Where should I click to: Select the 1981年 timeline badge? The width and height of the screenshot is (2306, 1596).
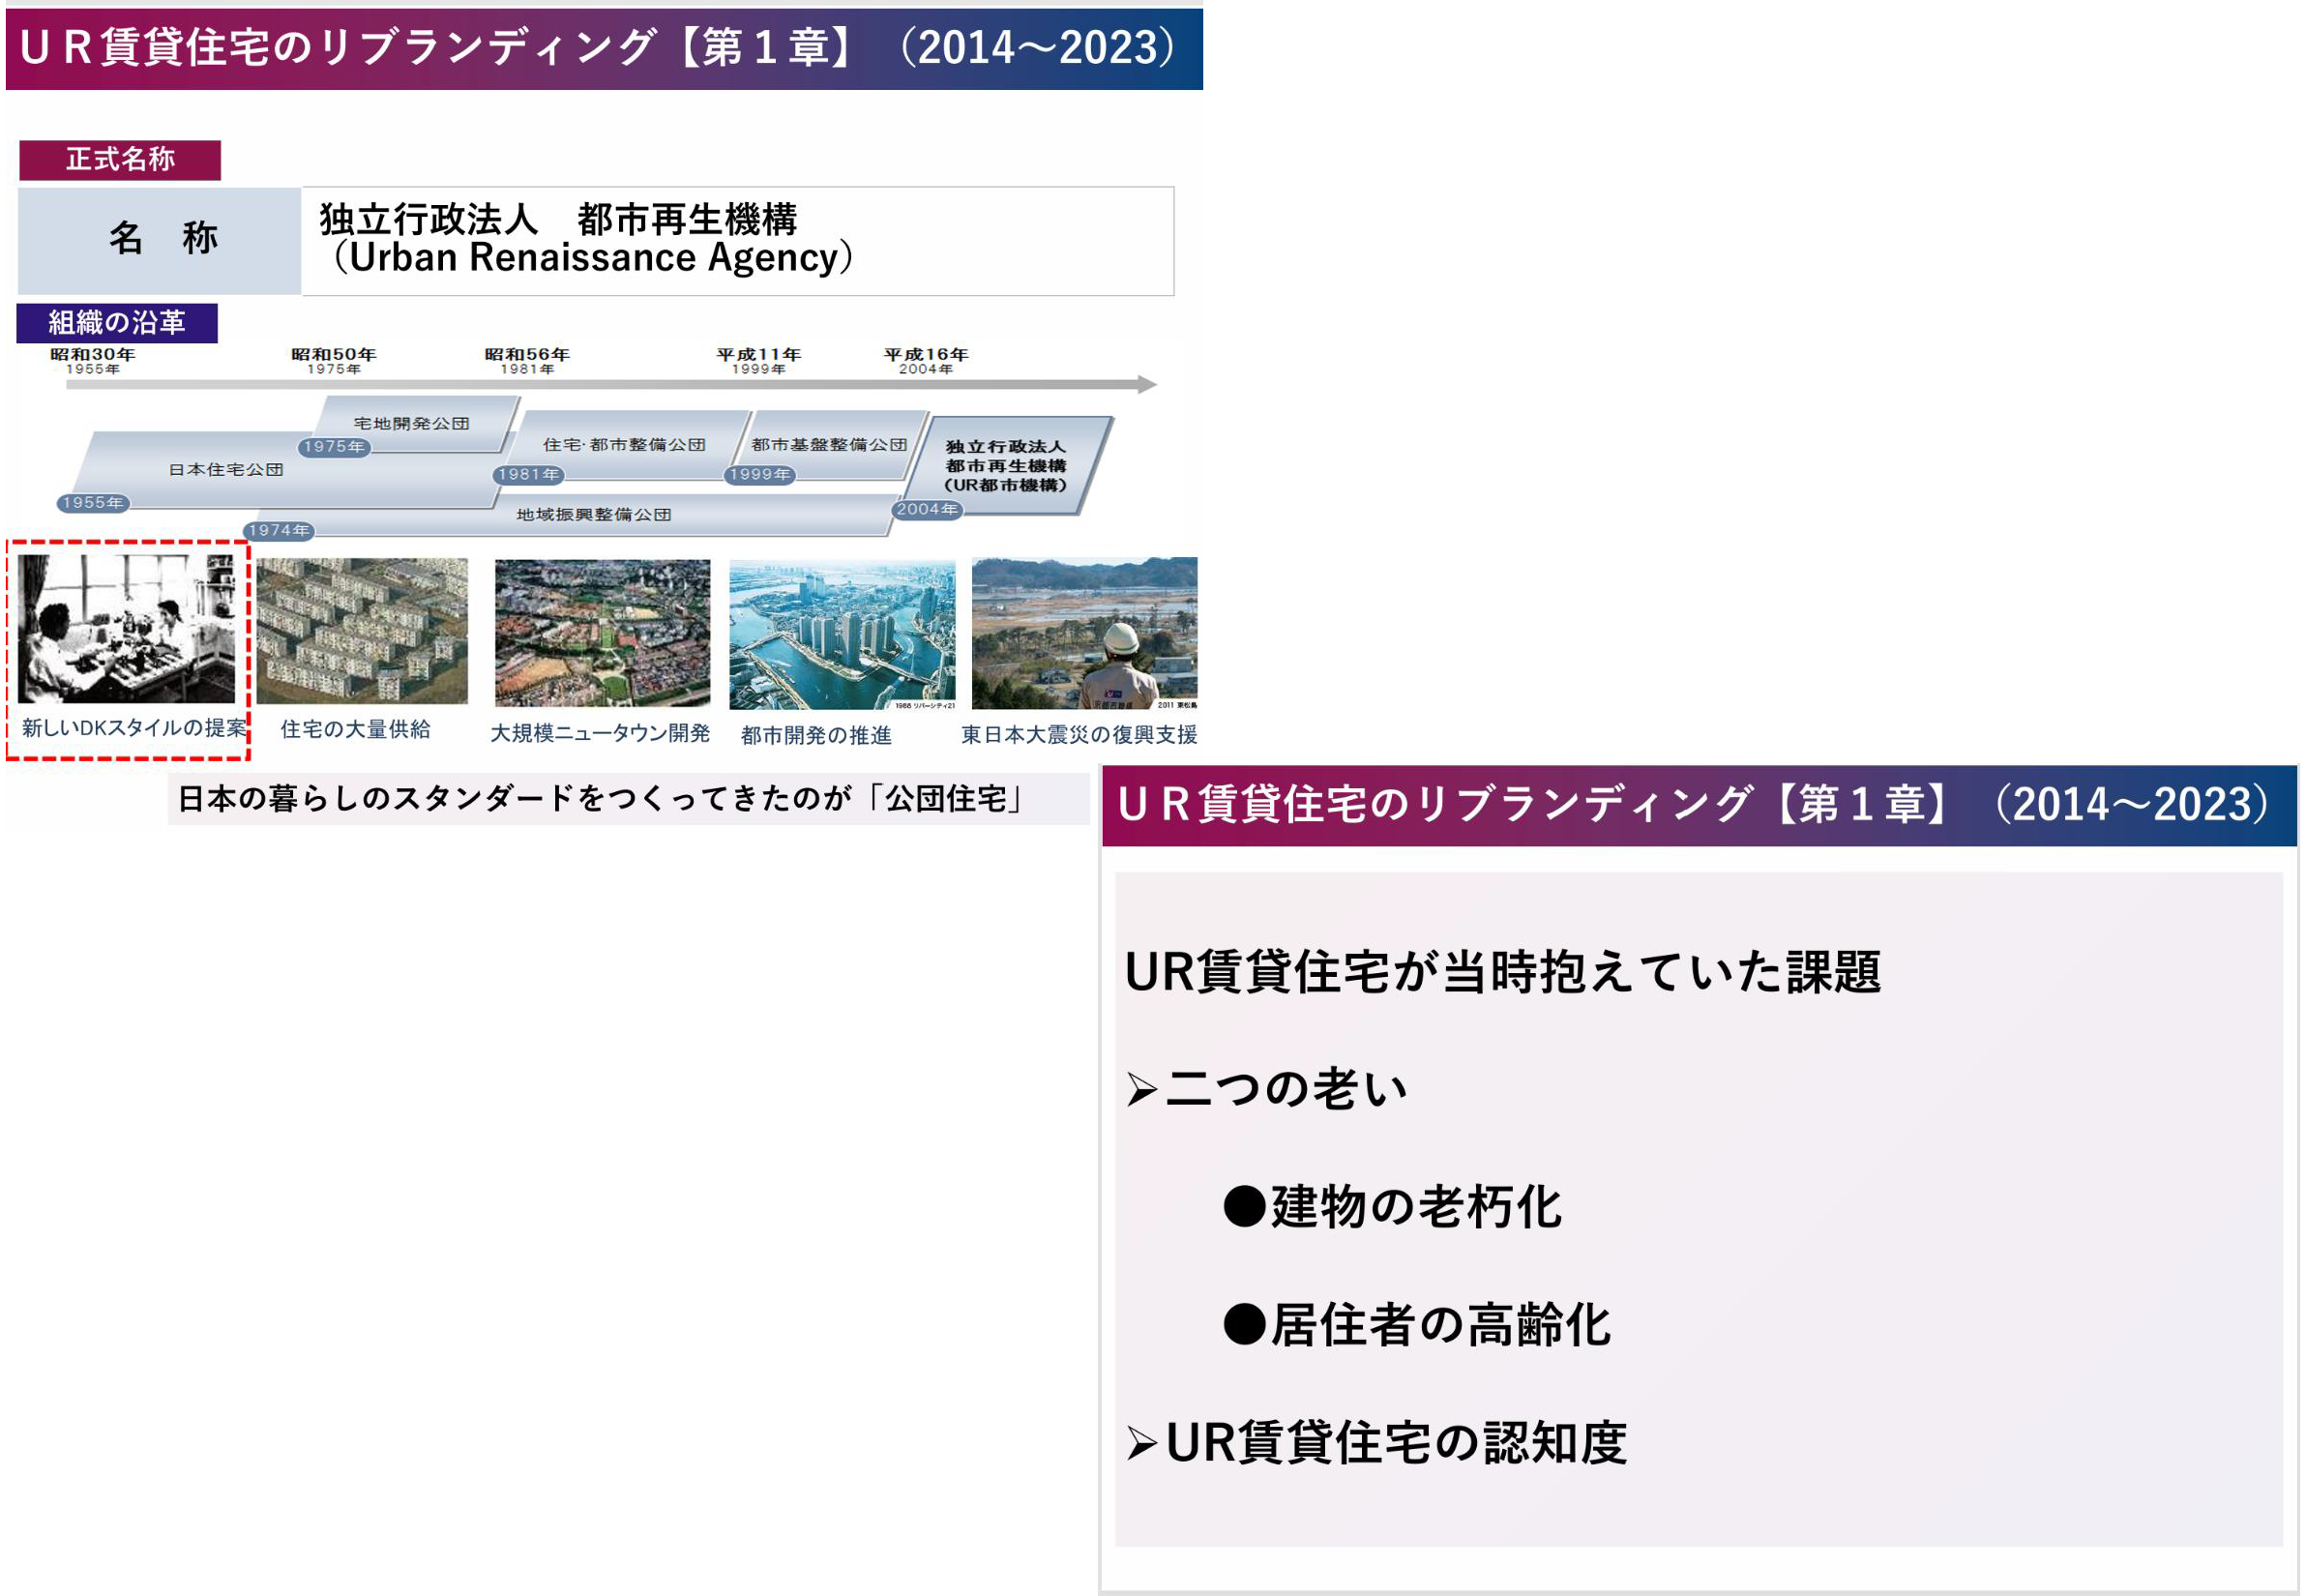(529, 475)
